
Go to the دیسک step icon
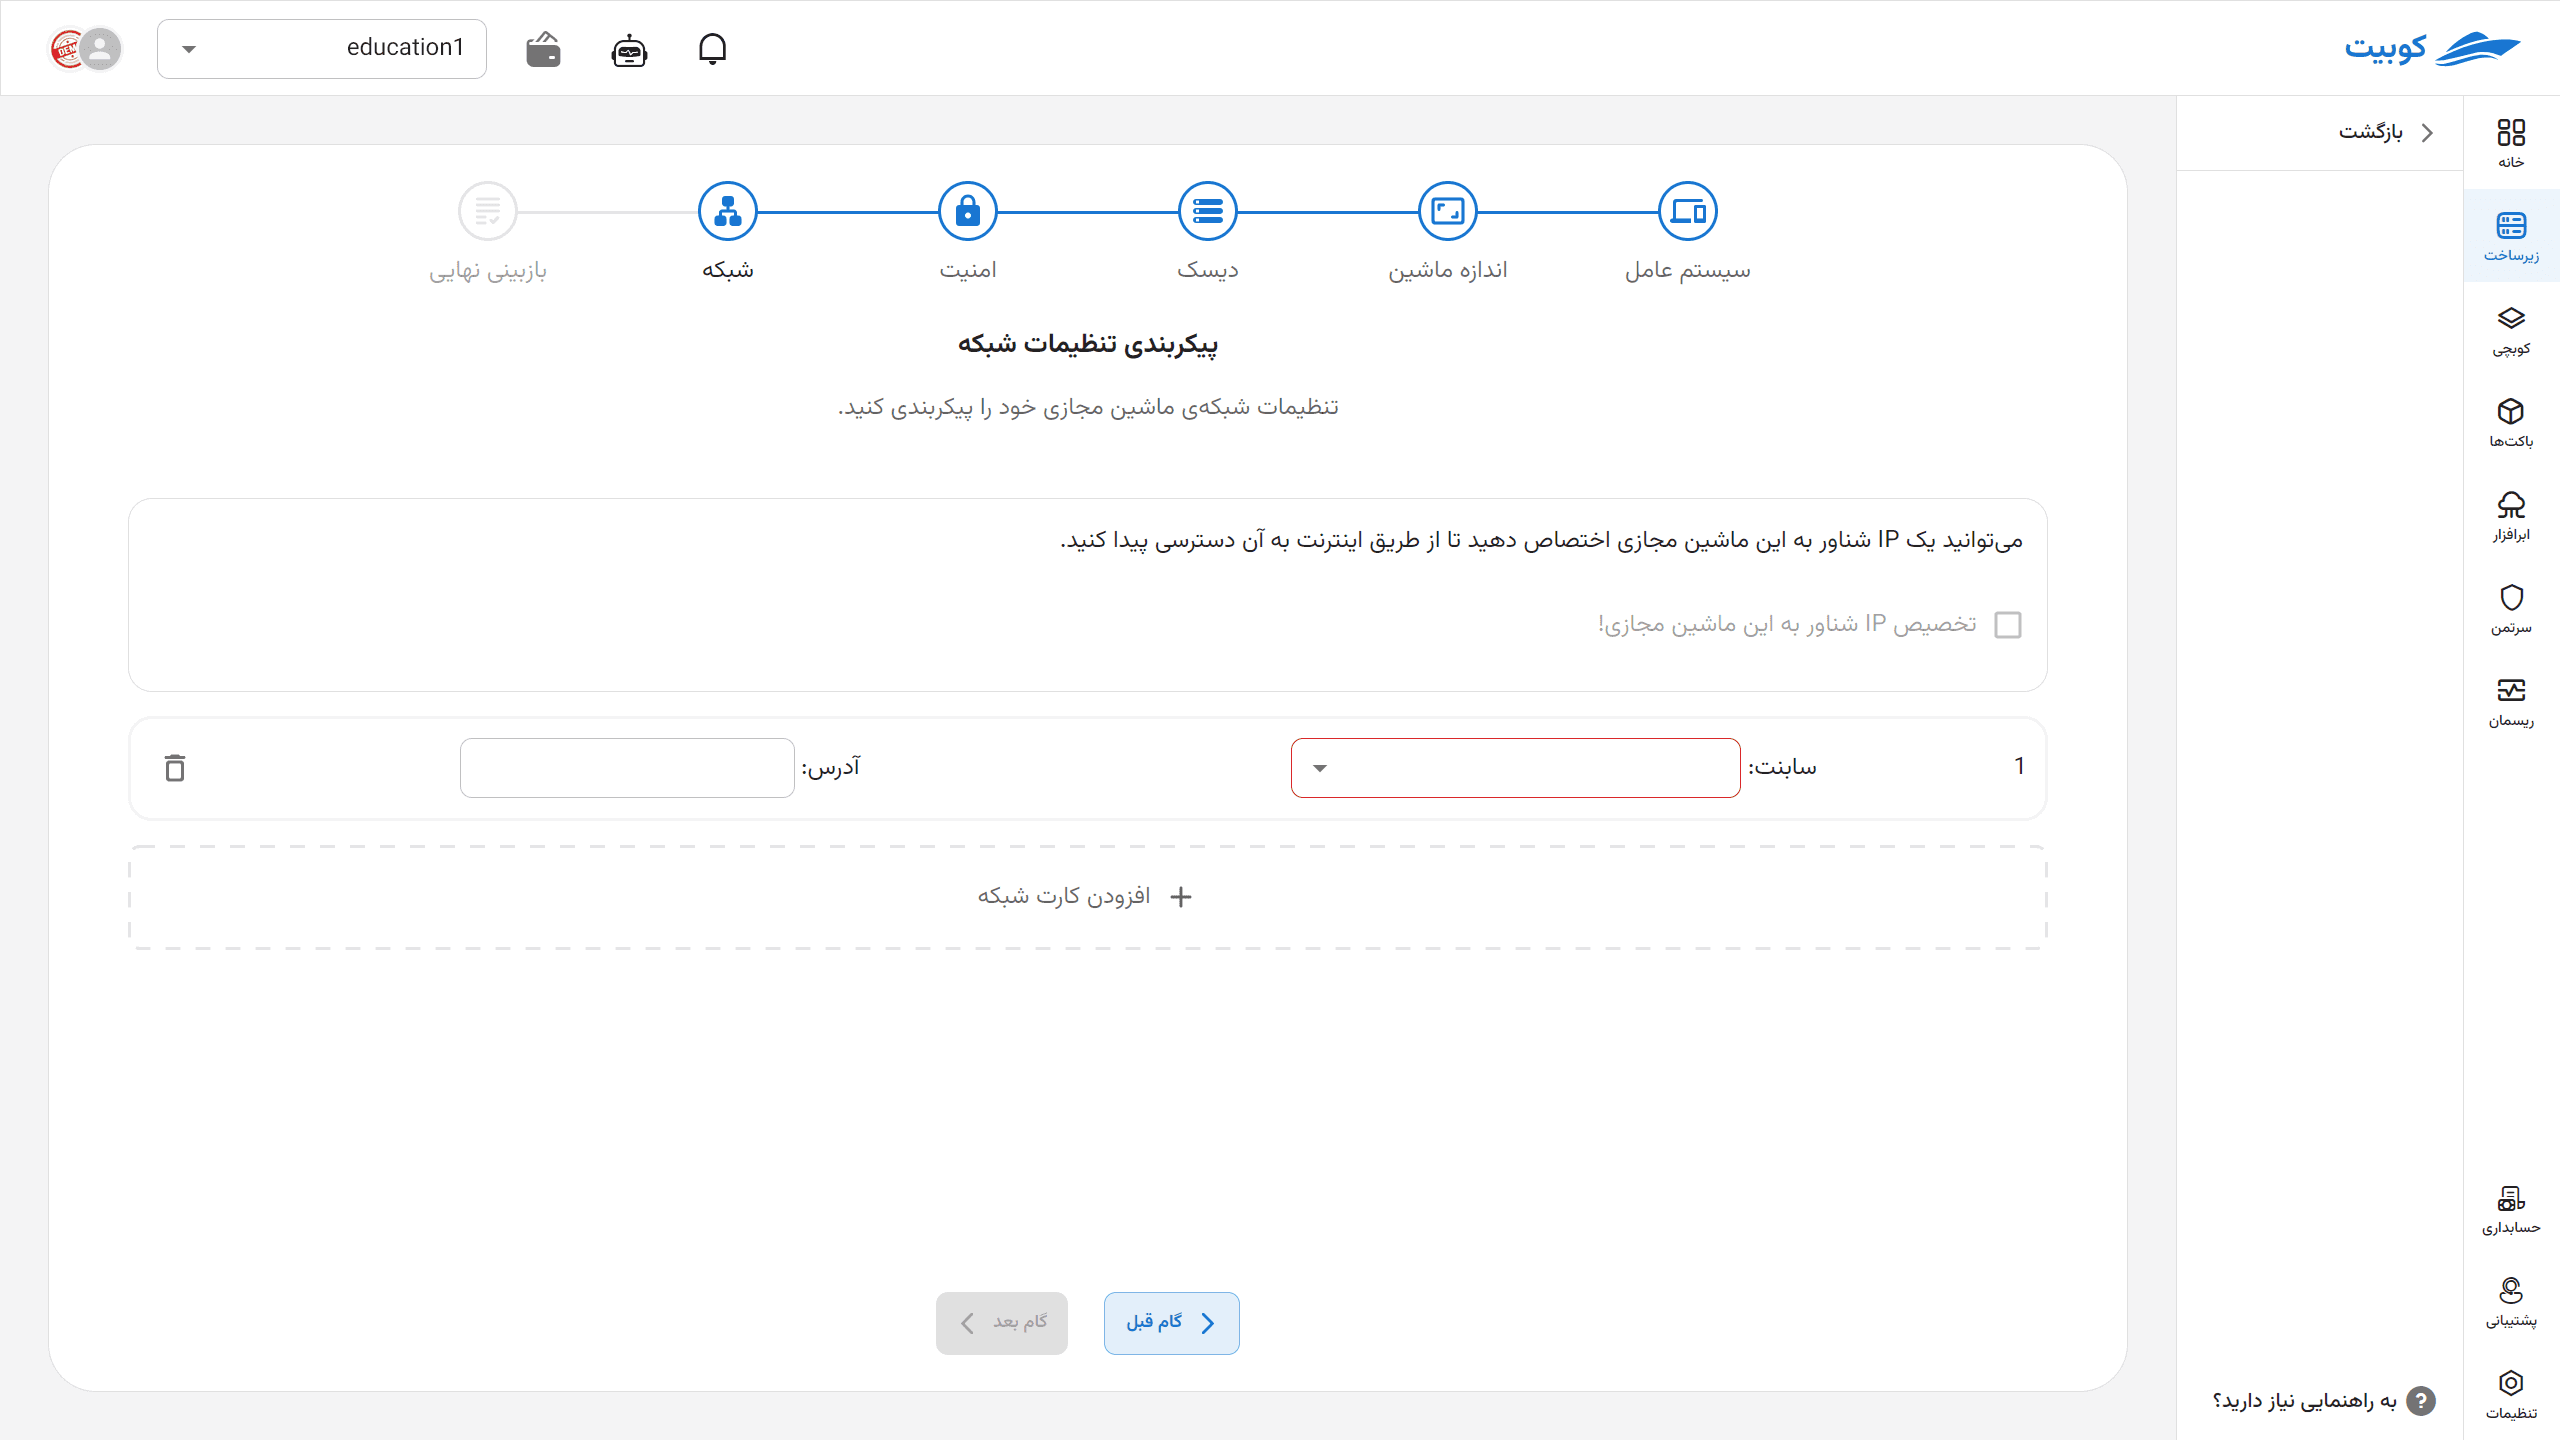[x=1208, y=211]
